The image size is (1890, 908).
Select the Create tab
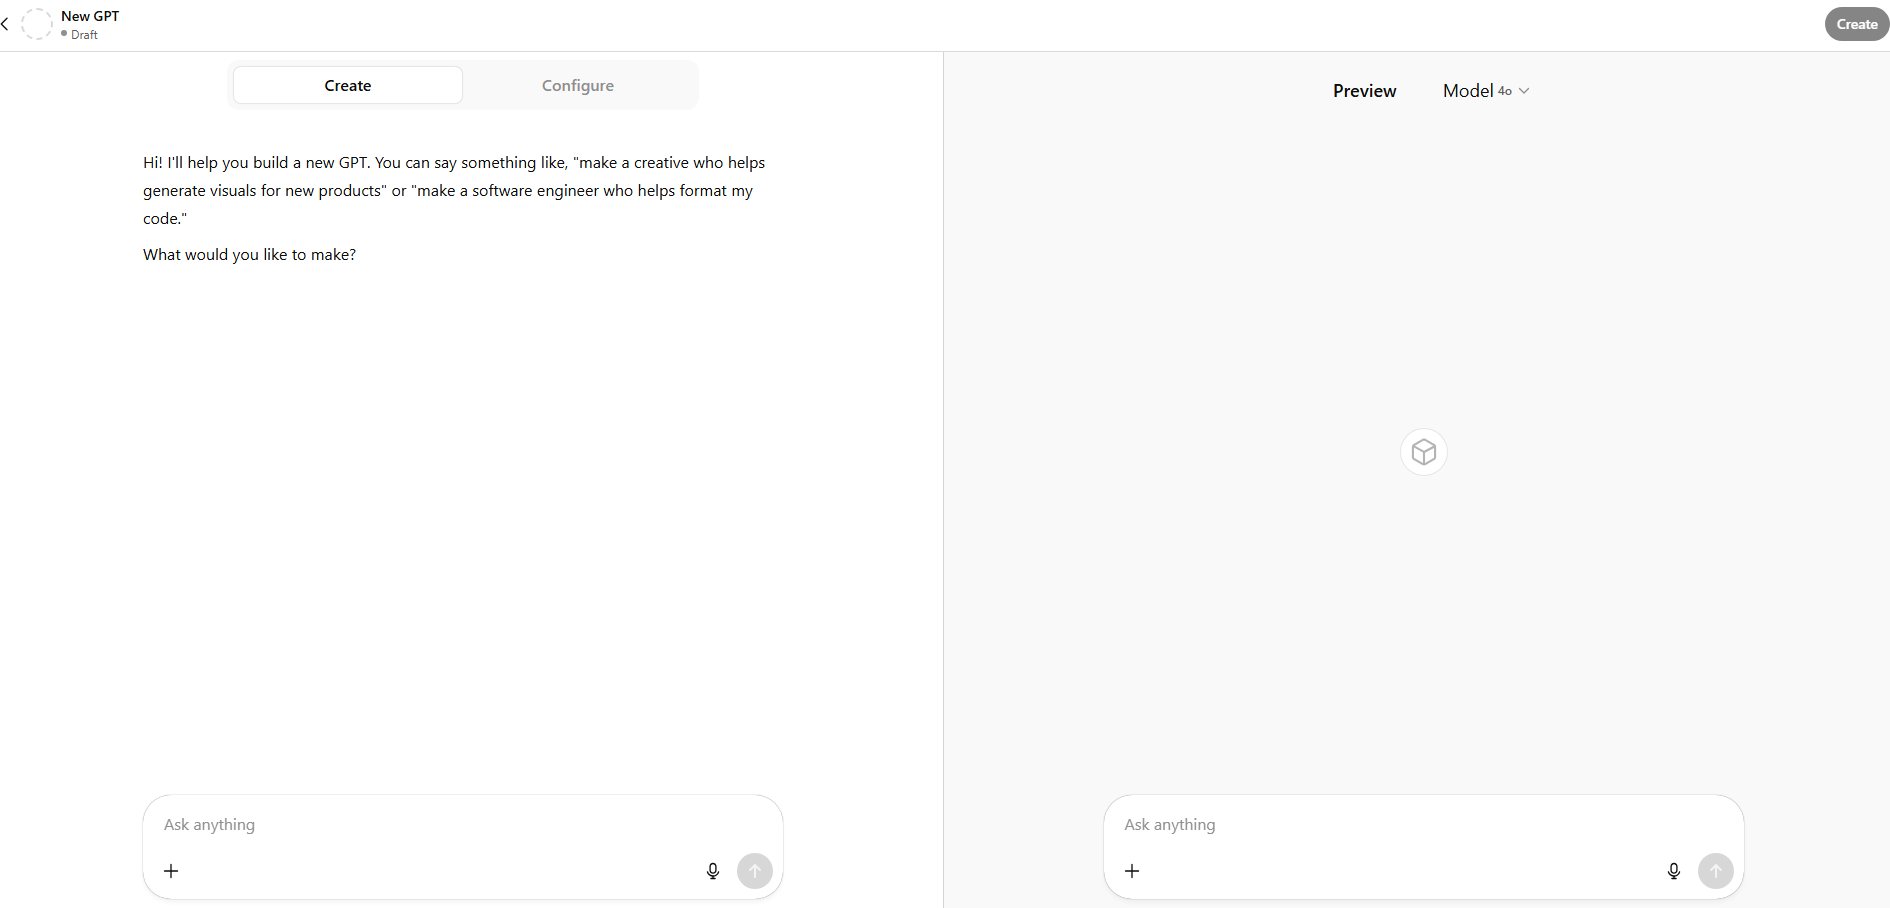[x=348, y=86]
